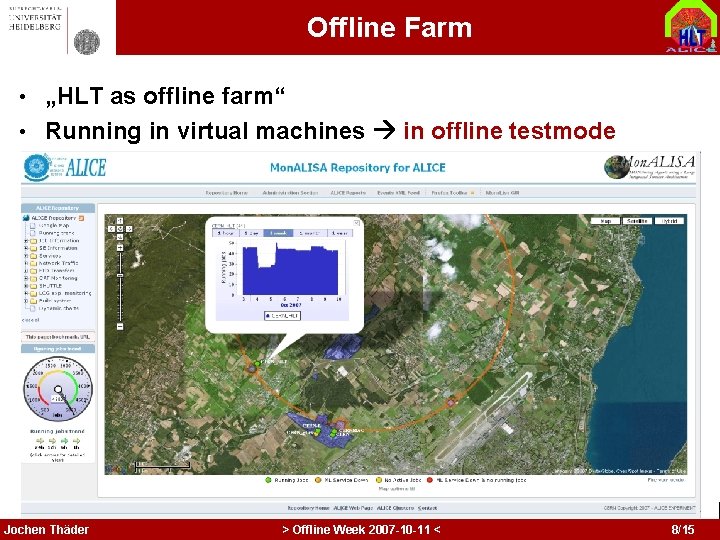Click the Full-size mode link below the map
720x540 pixels.
[x=666, y=480]
